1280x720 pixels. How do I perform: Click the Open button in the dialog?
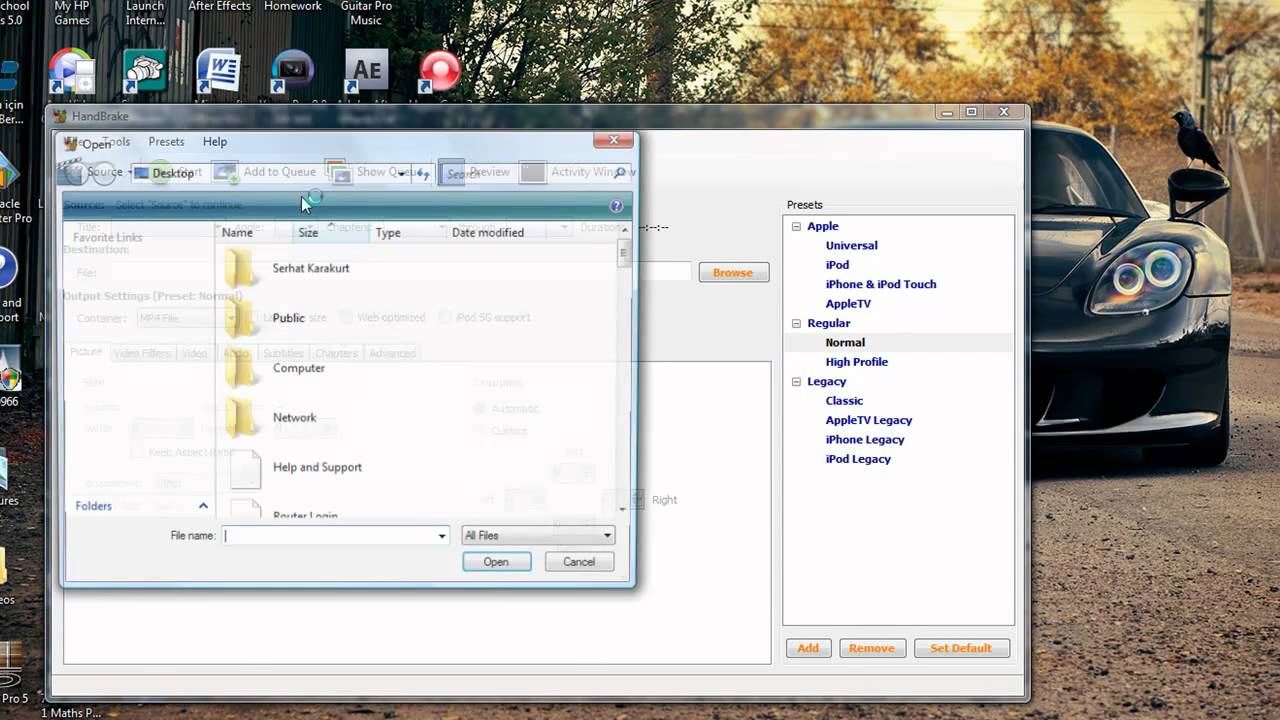tap(496, 562)
